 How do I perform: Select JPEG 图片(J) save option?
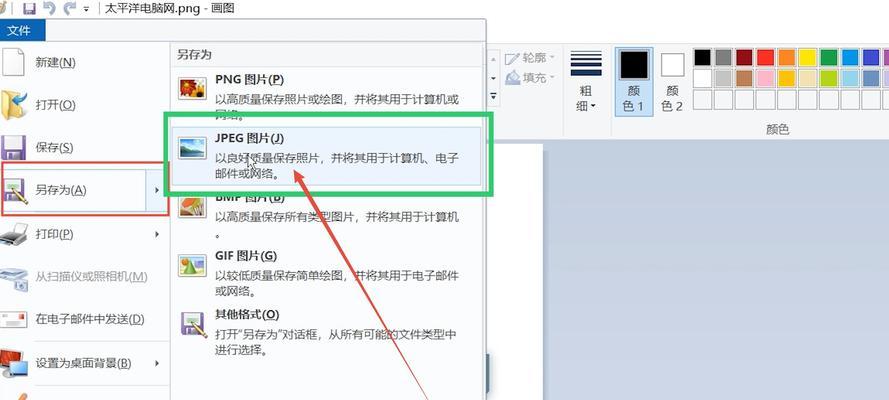326,156
